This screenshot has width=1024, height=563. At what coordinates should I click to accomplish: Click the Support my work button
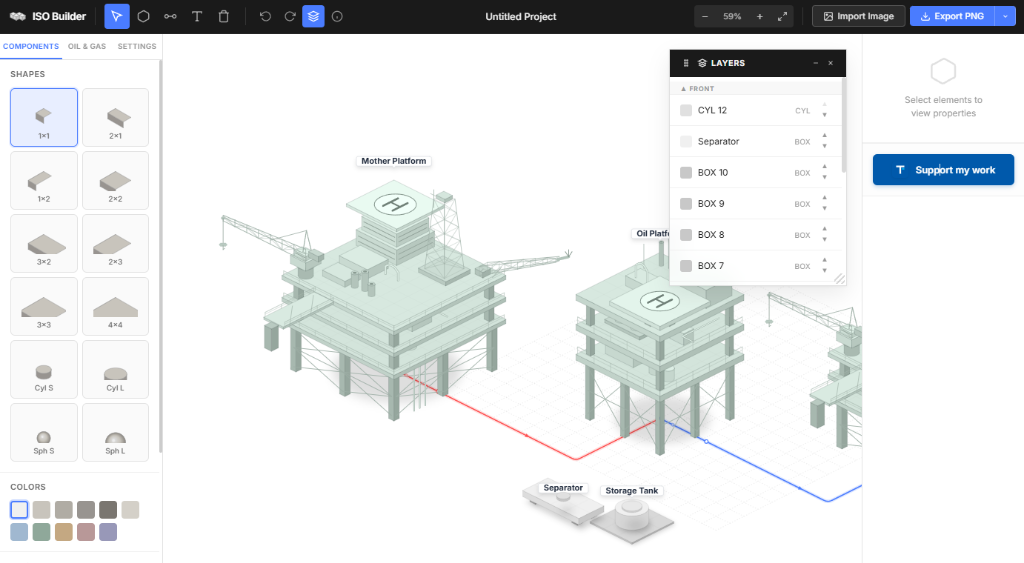click(943, 170)
